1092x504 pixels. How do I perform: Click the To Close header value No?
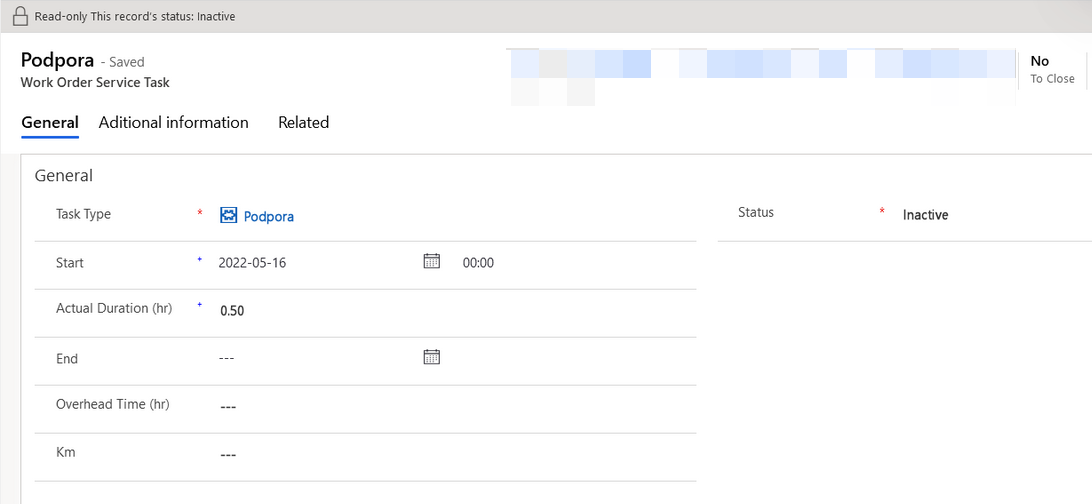1039,61
